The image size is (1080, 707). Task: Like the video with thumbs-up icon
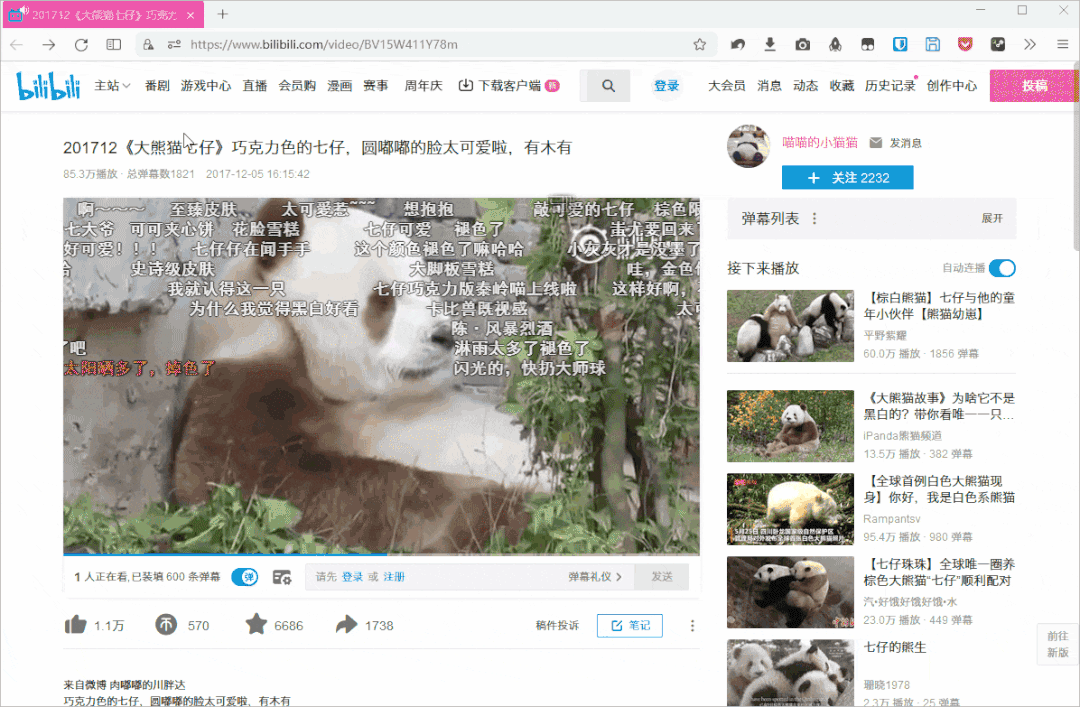76,625
